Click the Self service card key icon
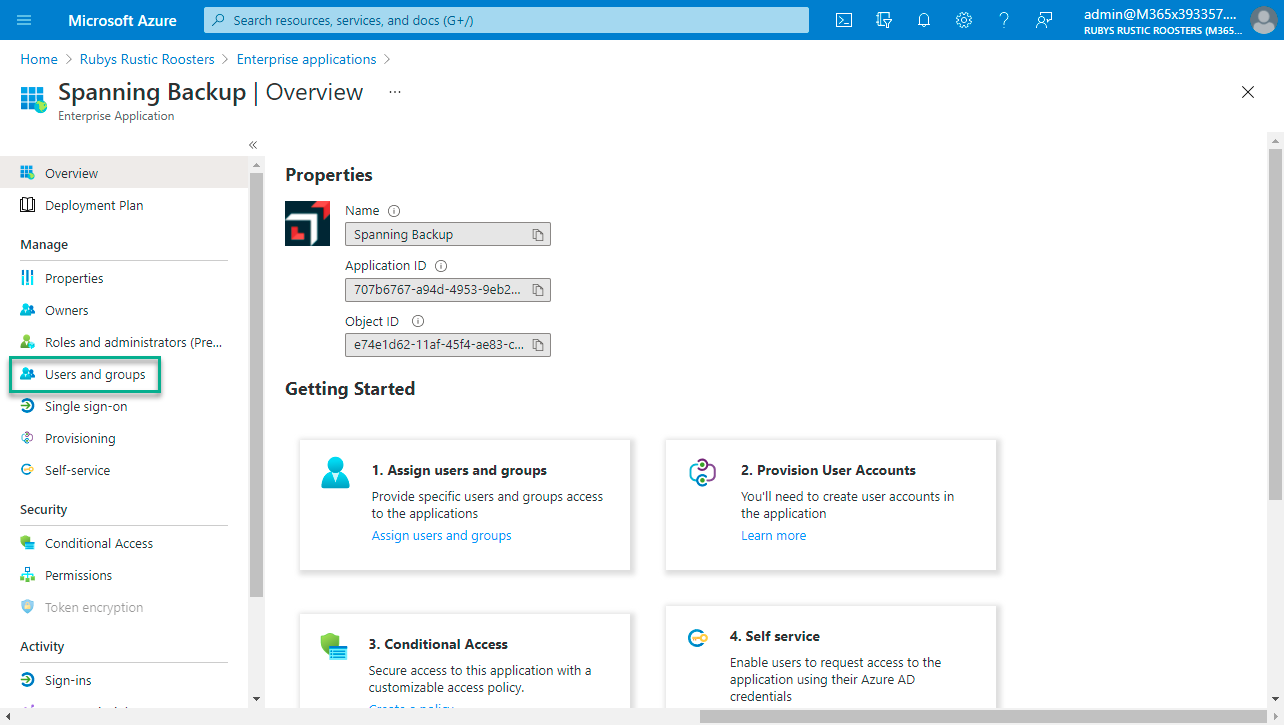Viewport: 1284px width, 725px height. pyautogui.click(x=698, y=637)
